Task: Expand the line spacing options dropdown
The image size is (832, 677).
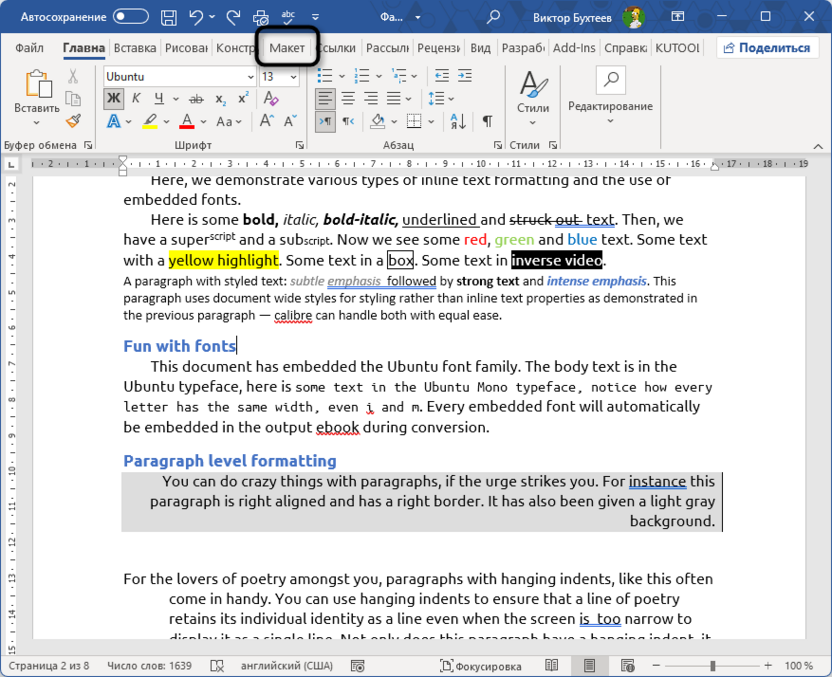Action: click(x=451, y=97)
